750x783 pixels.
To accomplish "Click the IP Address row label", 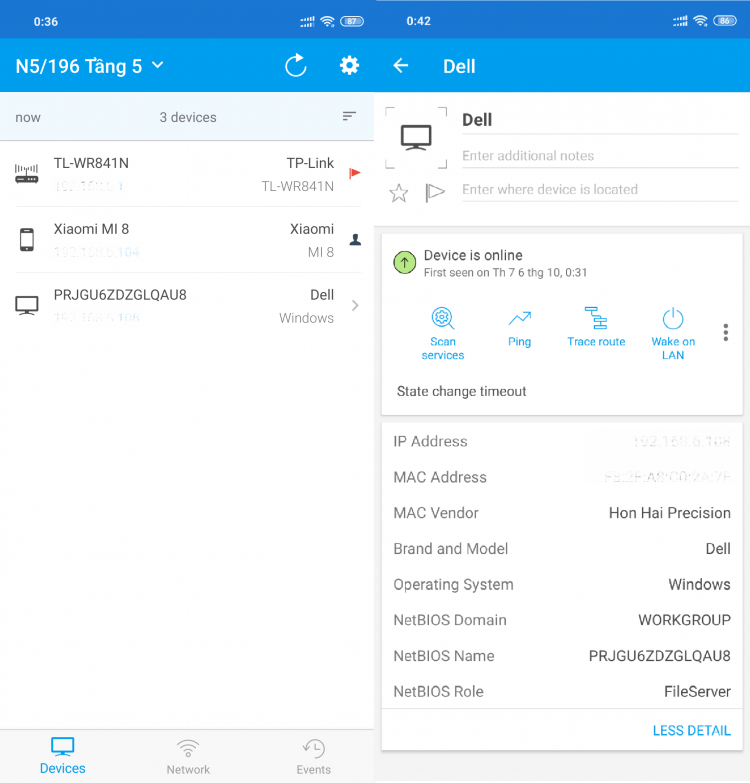I will coord(430,441).
